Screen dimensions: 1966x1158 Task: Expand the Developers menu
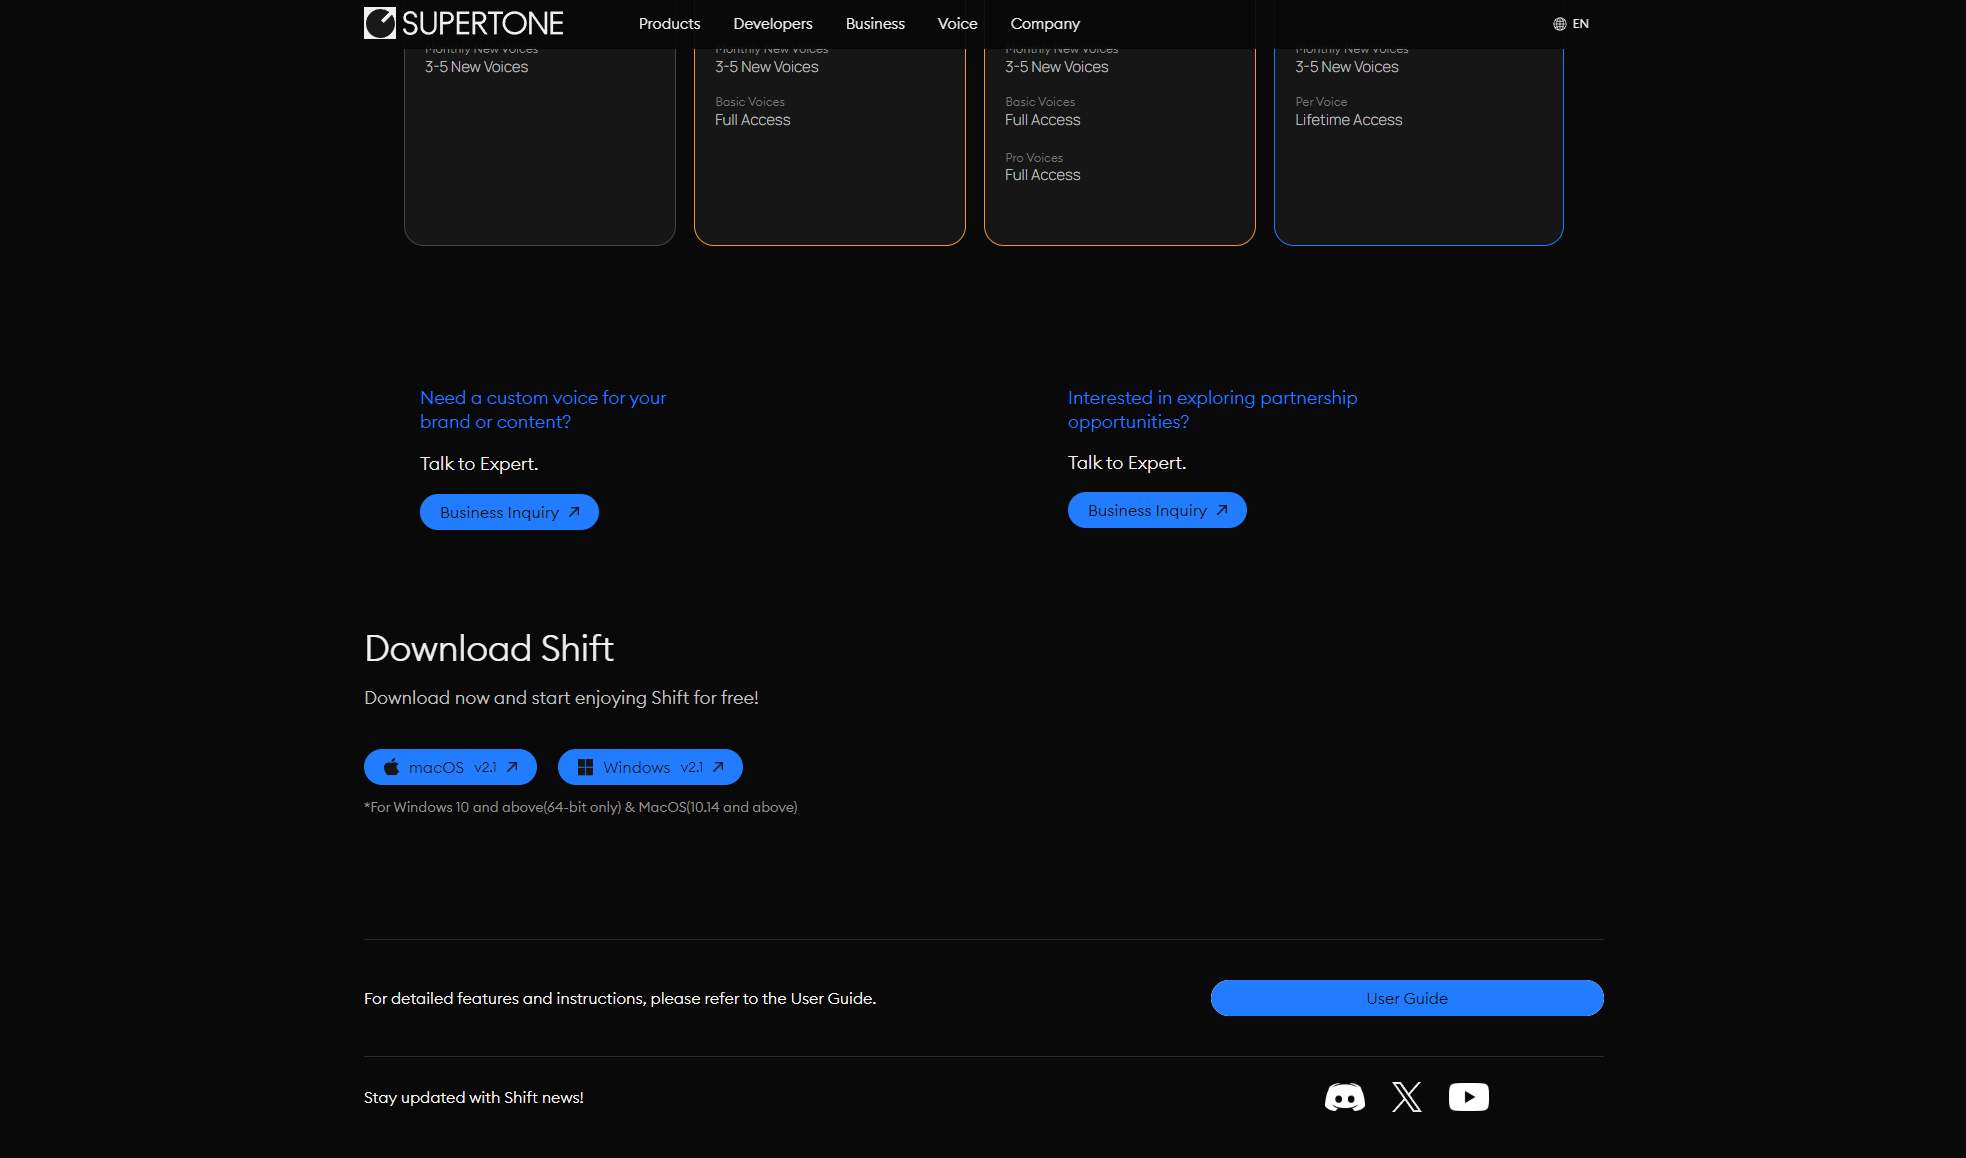pos(772,24)
